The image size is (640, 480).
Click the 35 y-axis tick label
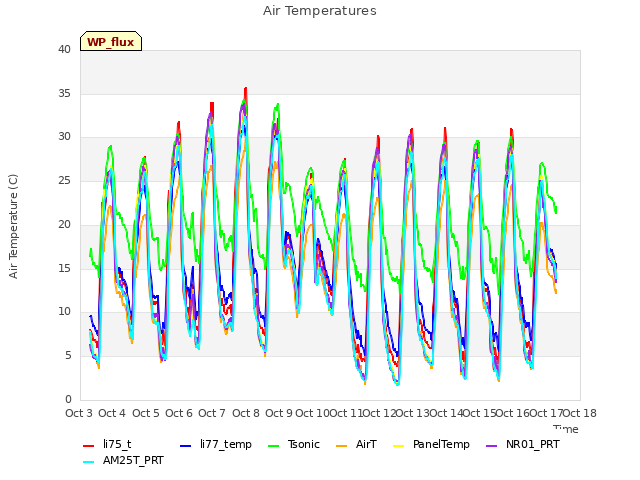click(x=64, y=93)
